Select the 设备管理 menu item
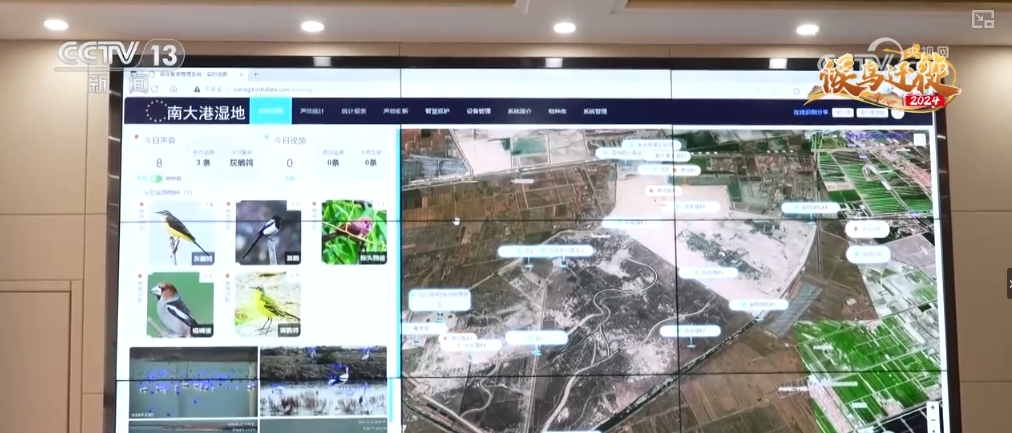 click(479, 111)
